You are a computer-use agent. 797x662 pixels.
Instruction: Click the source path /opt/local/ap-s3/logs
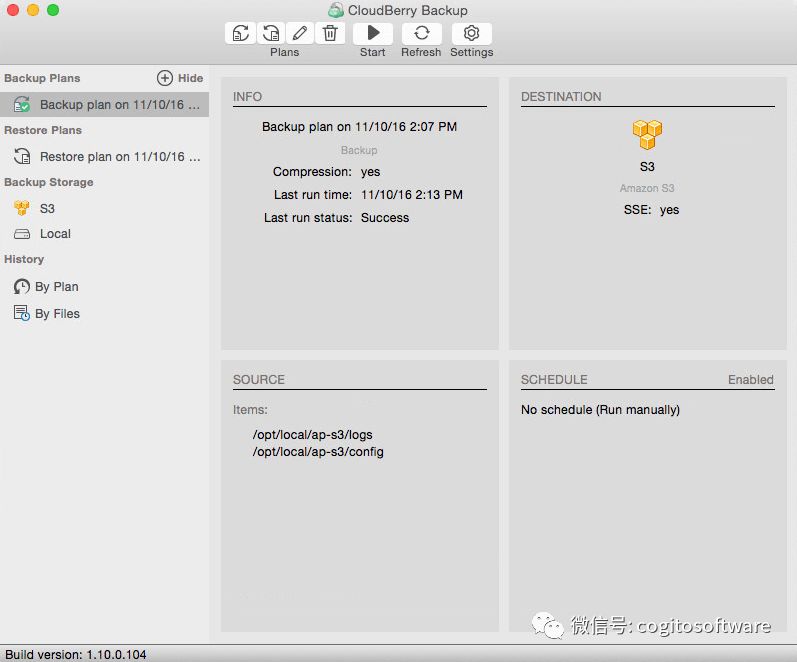pos(313,435)
